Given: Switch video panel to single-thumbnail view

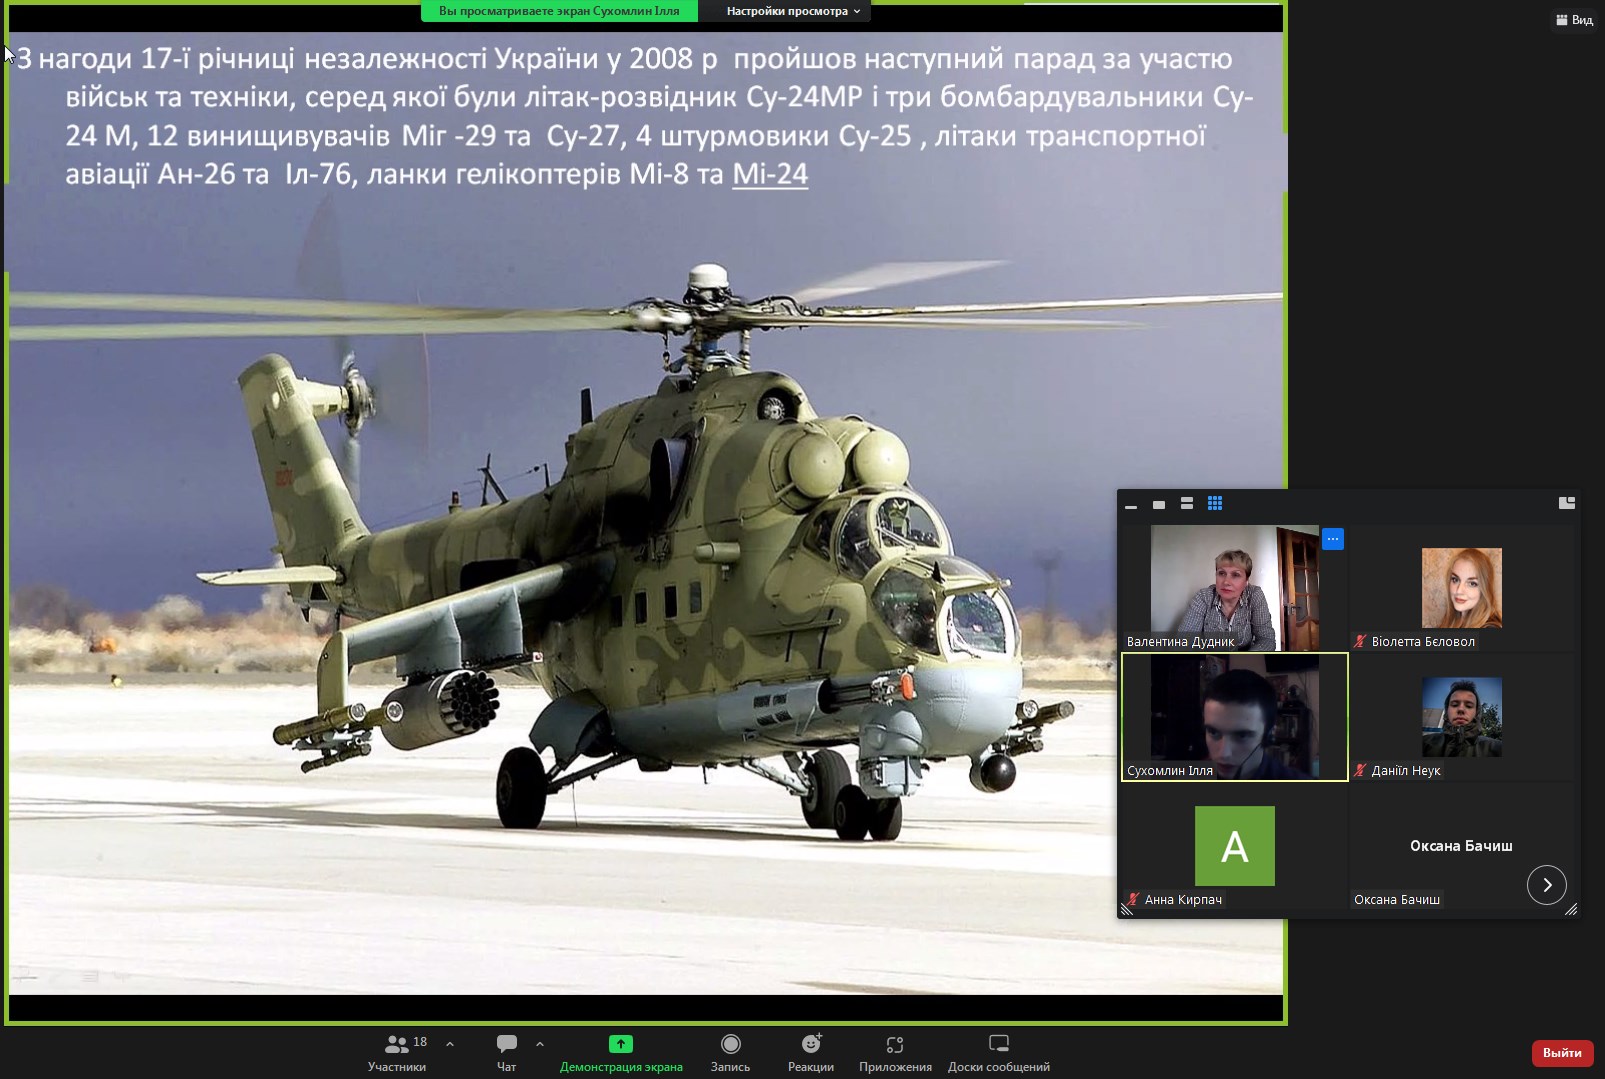Looking at the screenshot, I should pyautogui.click(x=1159, y=505).
